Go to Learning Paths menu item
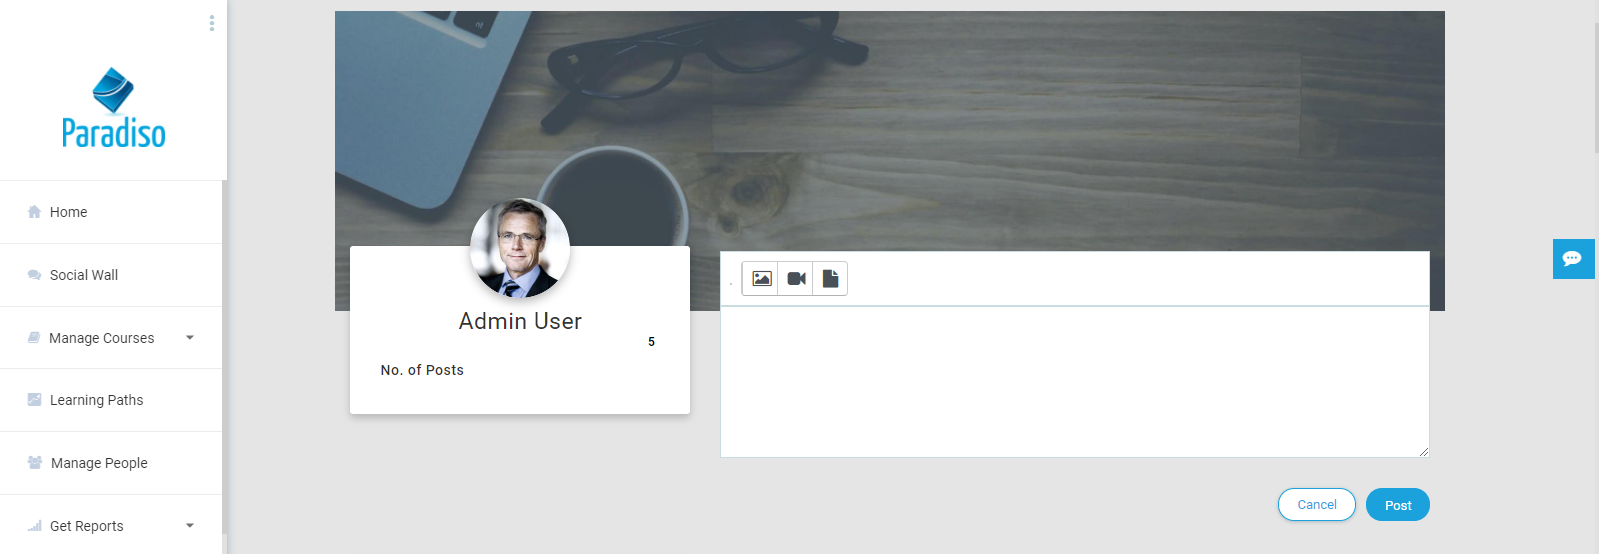Image resolution: width=1599 pixels, height=554 pixels. (96, 400)
